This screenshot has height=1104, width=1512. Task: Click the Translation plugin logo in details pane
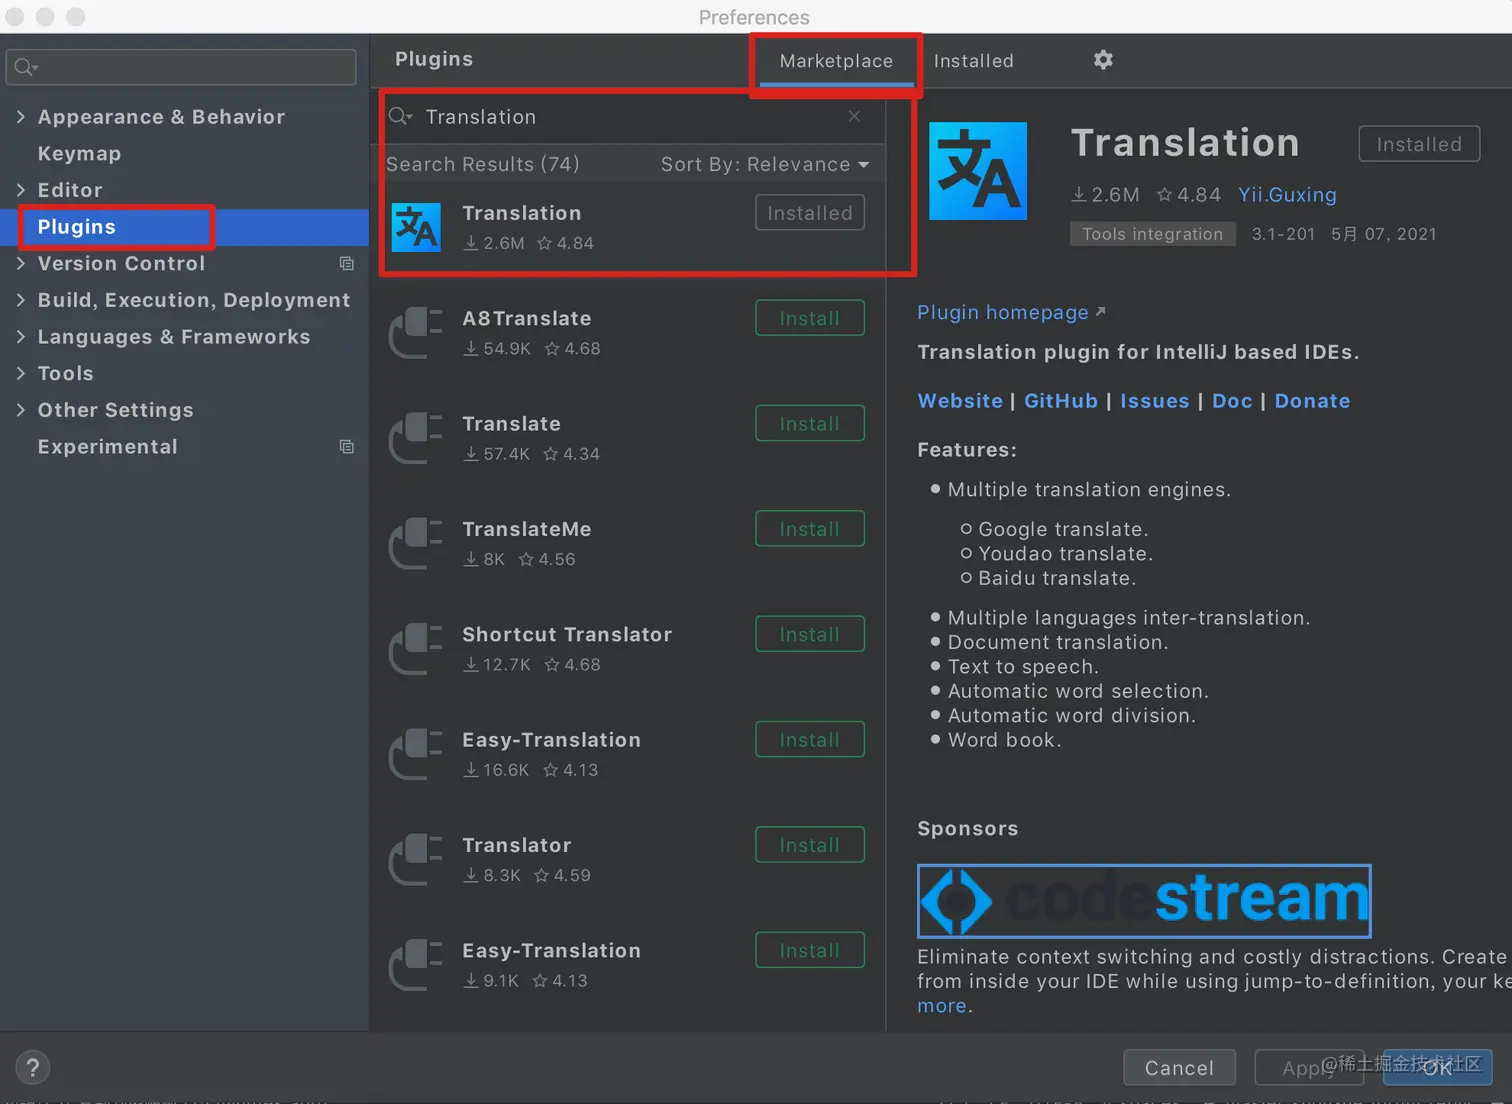977,170
